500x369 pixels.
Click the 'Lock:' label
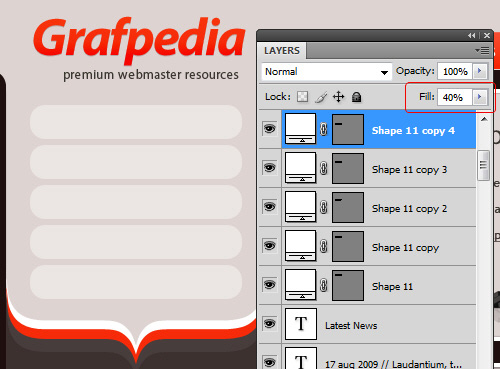[278, 97]
